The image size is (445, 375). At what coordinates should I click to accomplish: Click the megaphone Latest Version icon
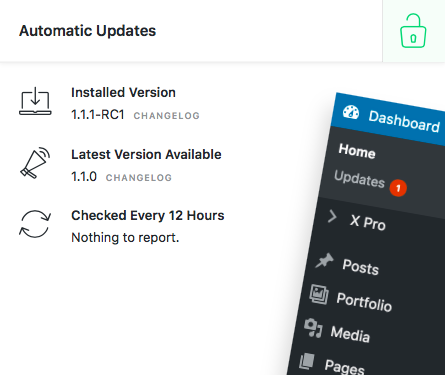pos(35,163)
